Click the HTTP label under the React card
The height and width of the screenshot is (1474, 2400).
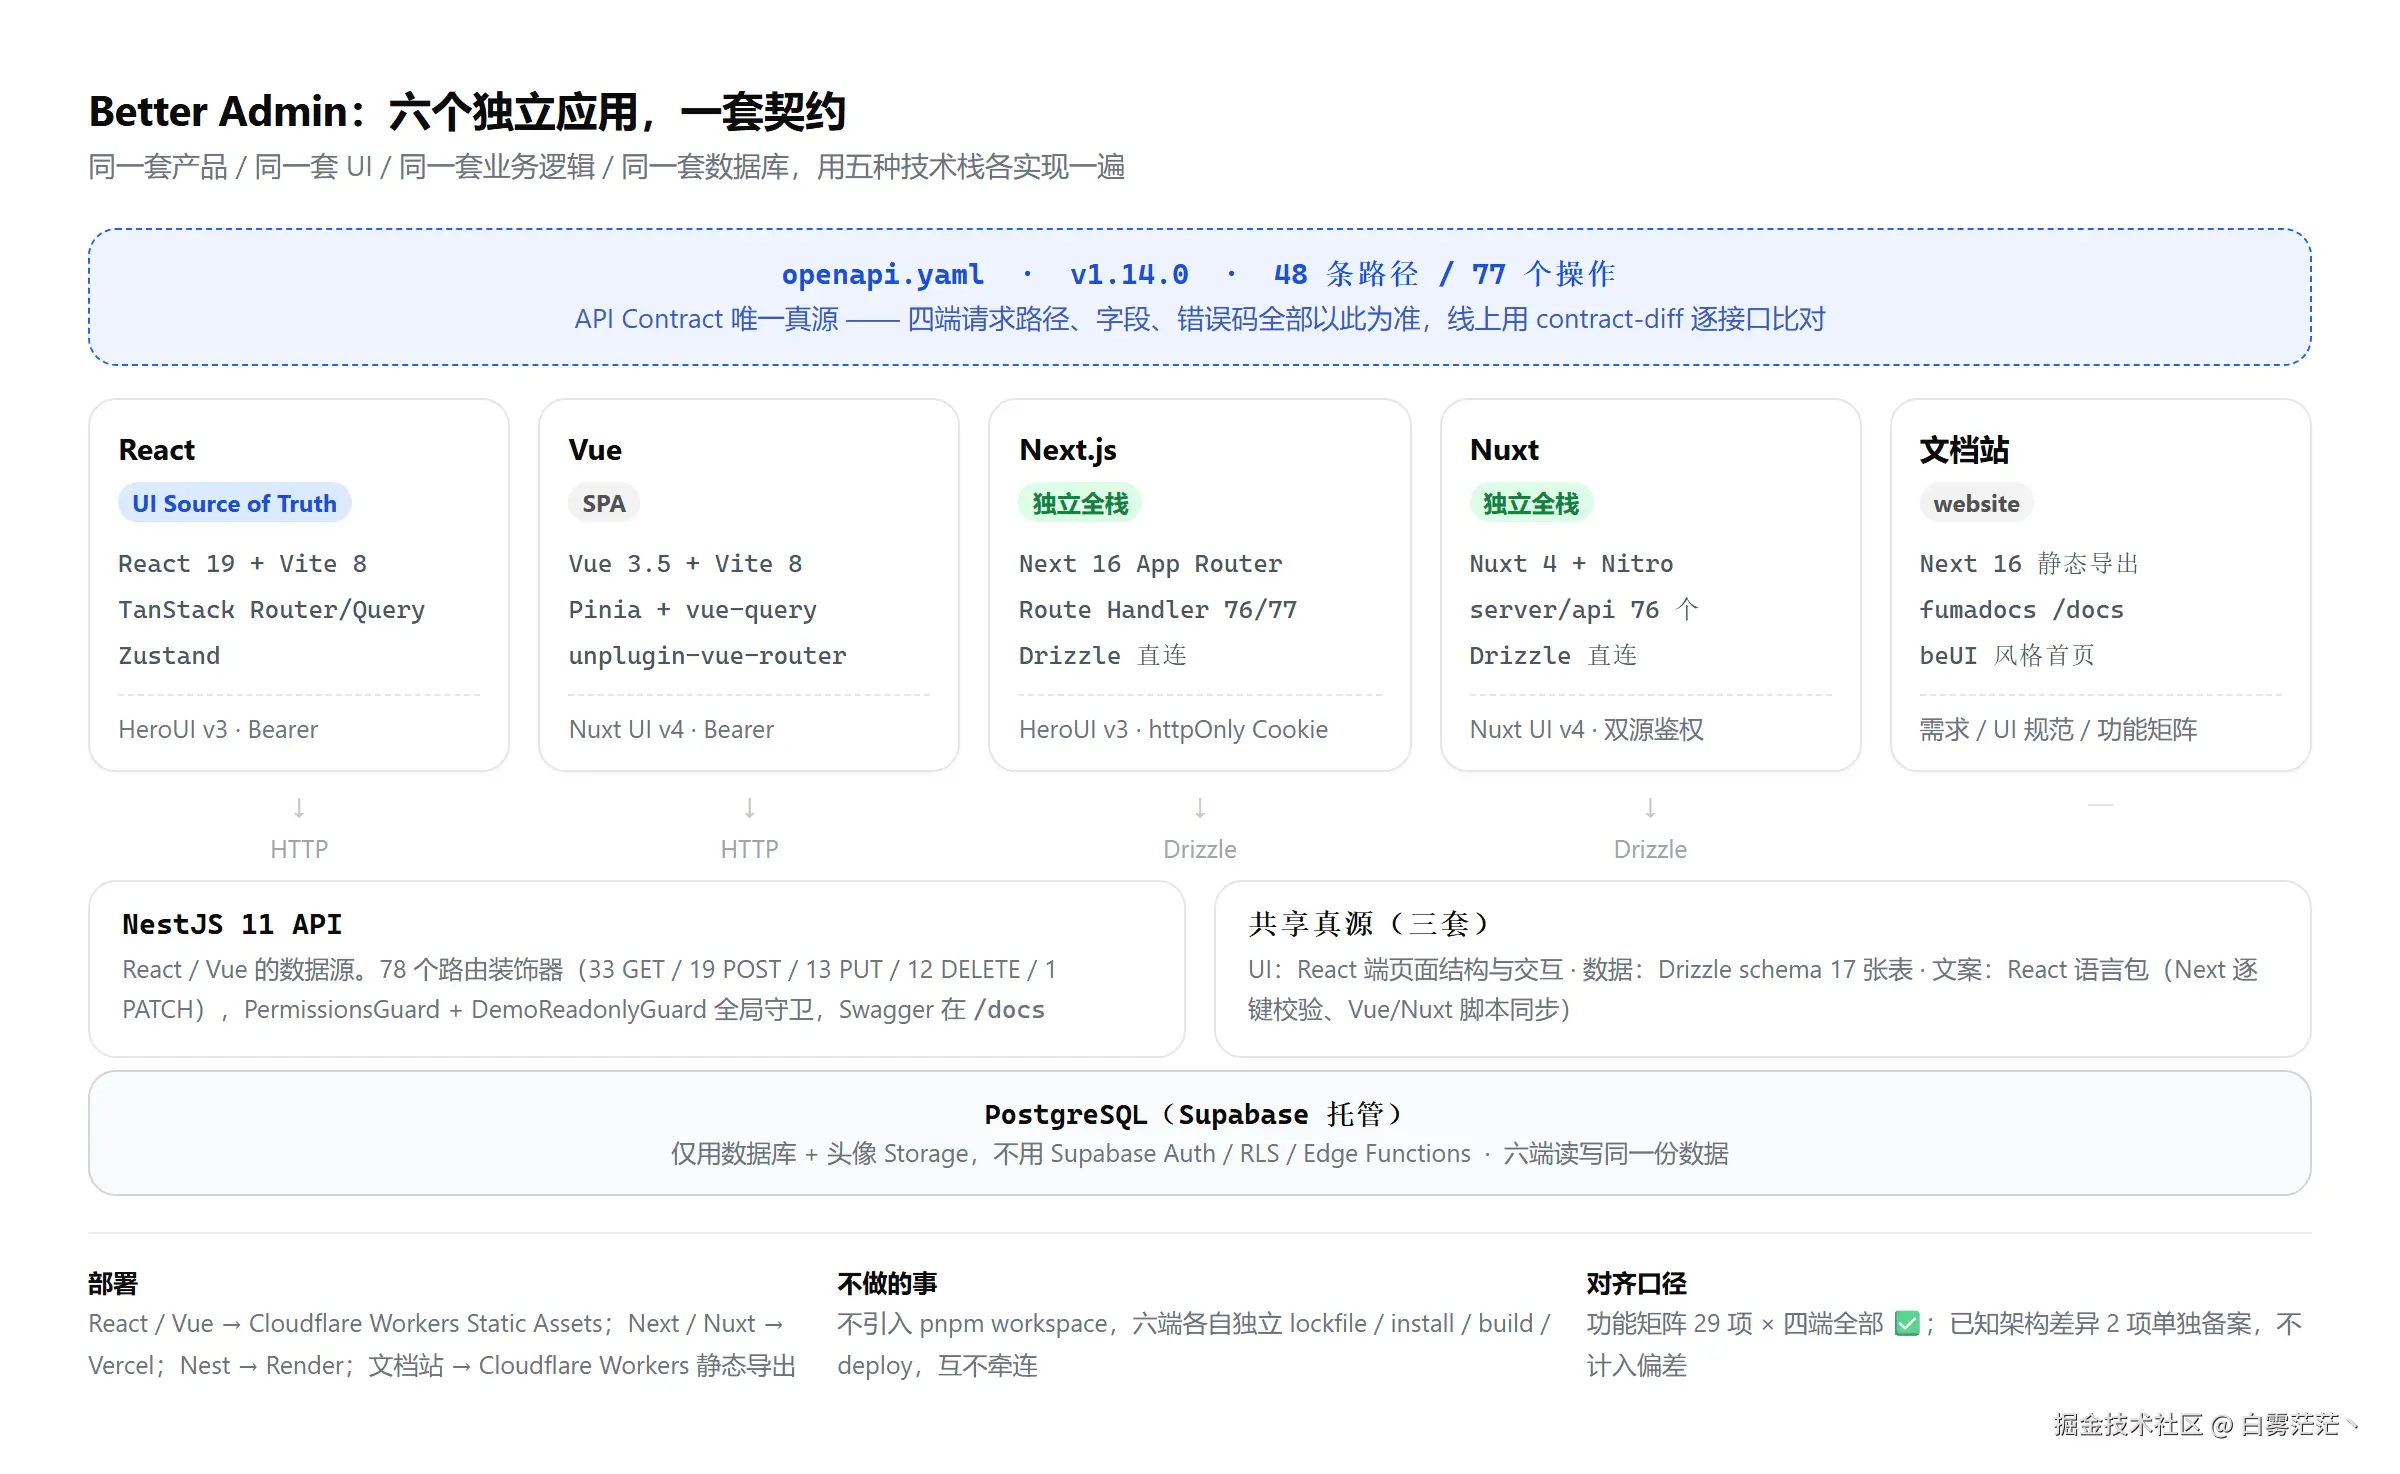[x=299, y=849]
